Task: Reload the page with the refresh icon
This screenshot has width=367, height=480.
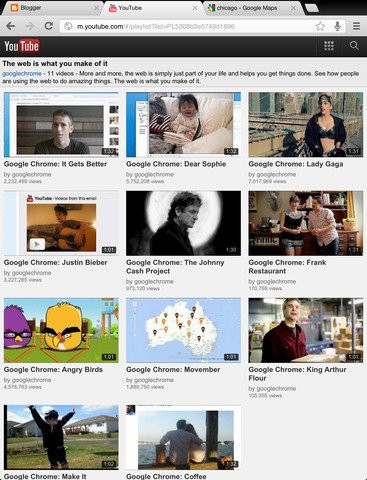Action: [x=49, y=26]
